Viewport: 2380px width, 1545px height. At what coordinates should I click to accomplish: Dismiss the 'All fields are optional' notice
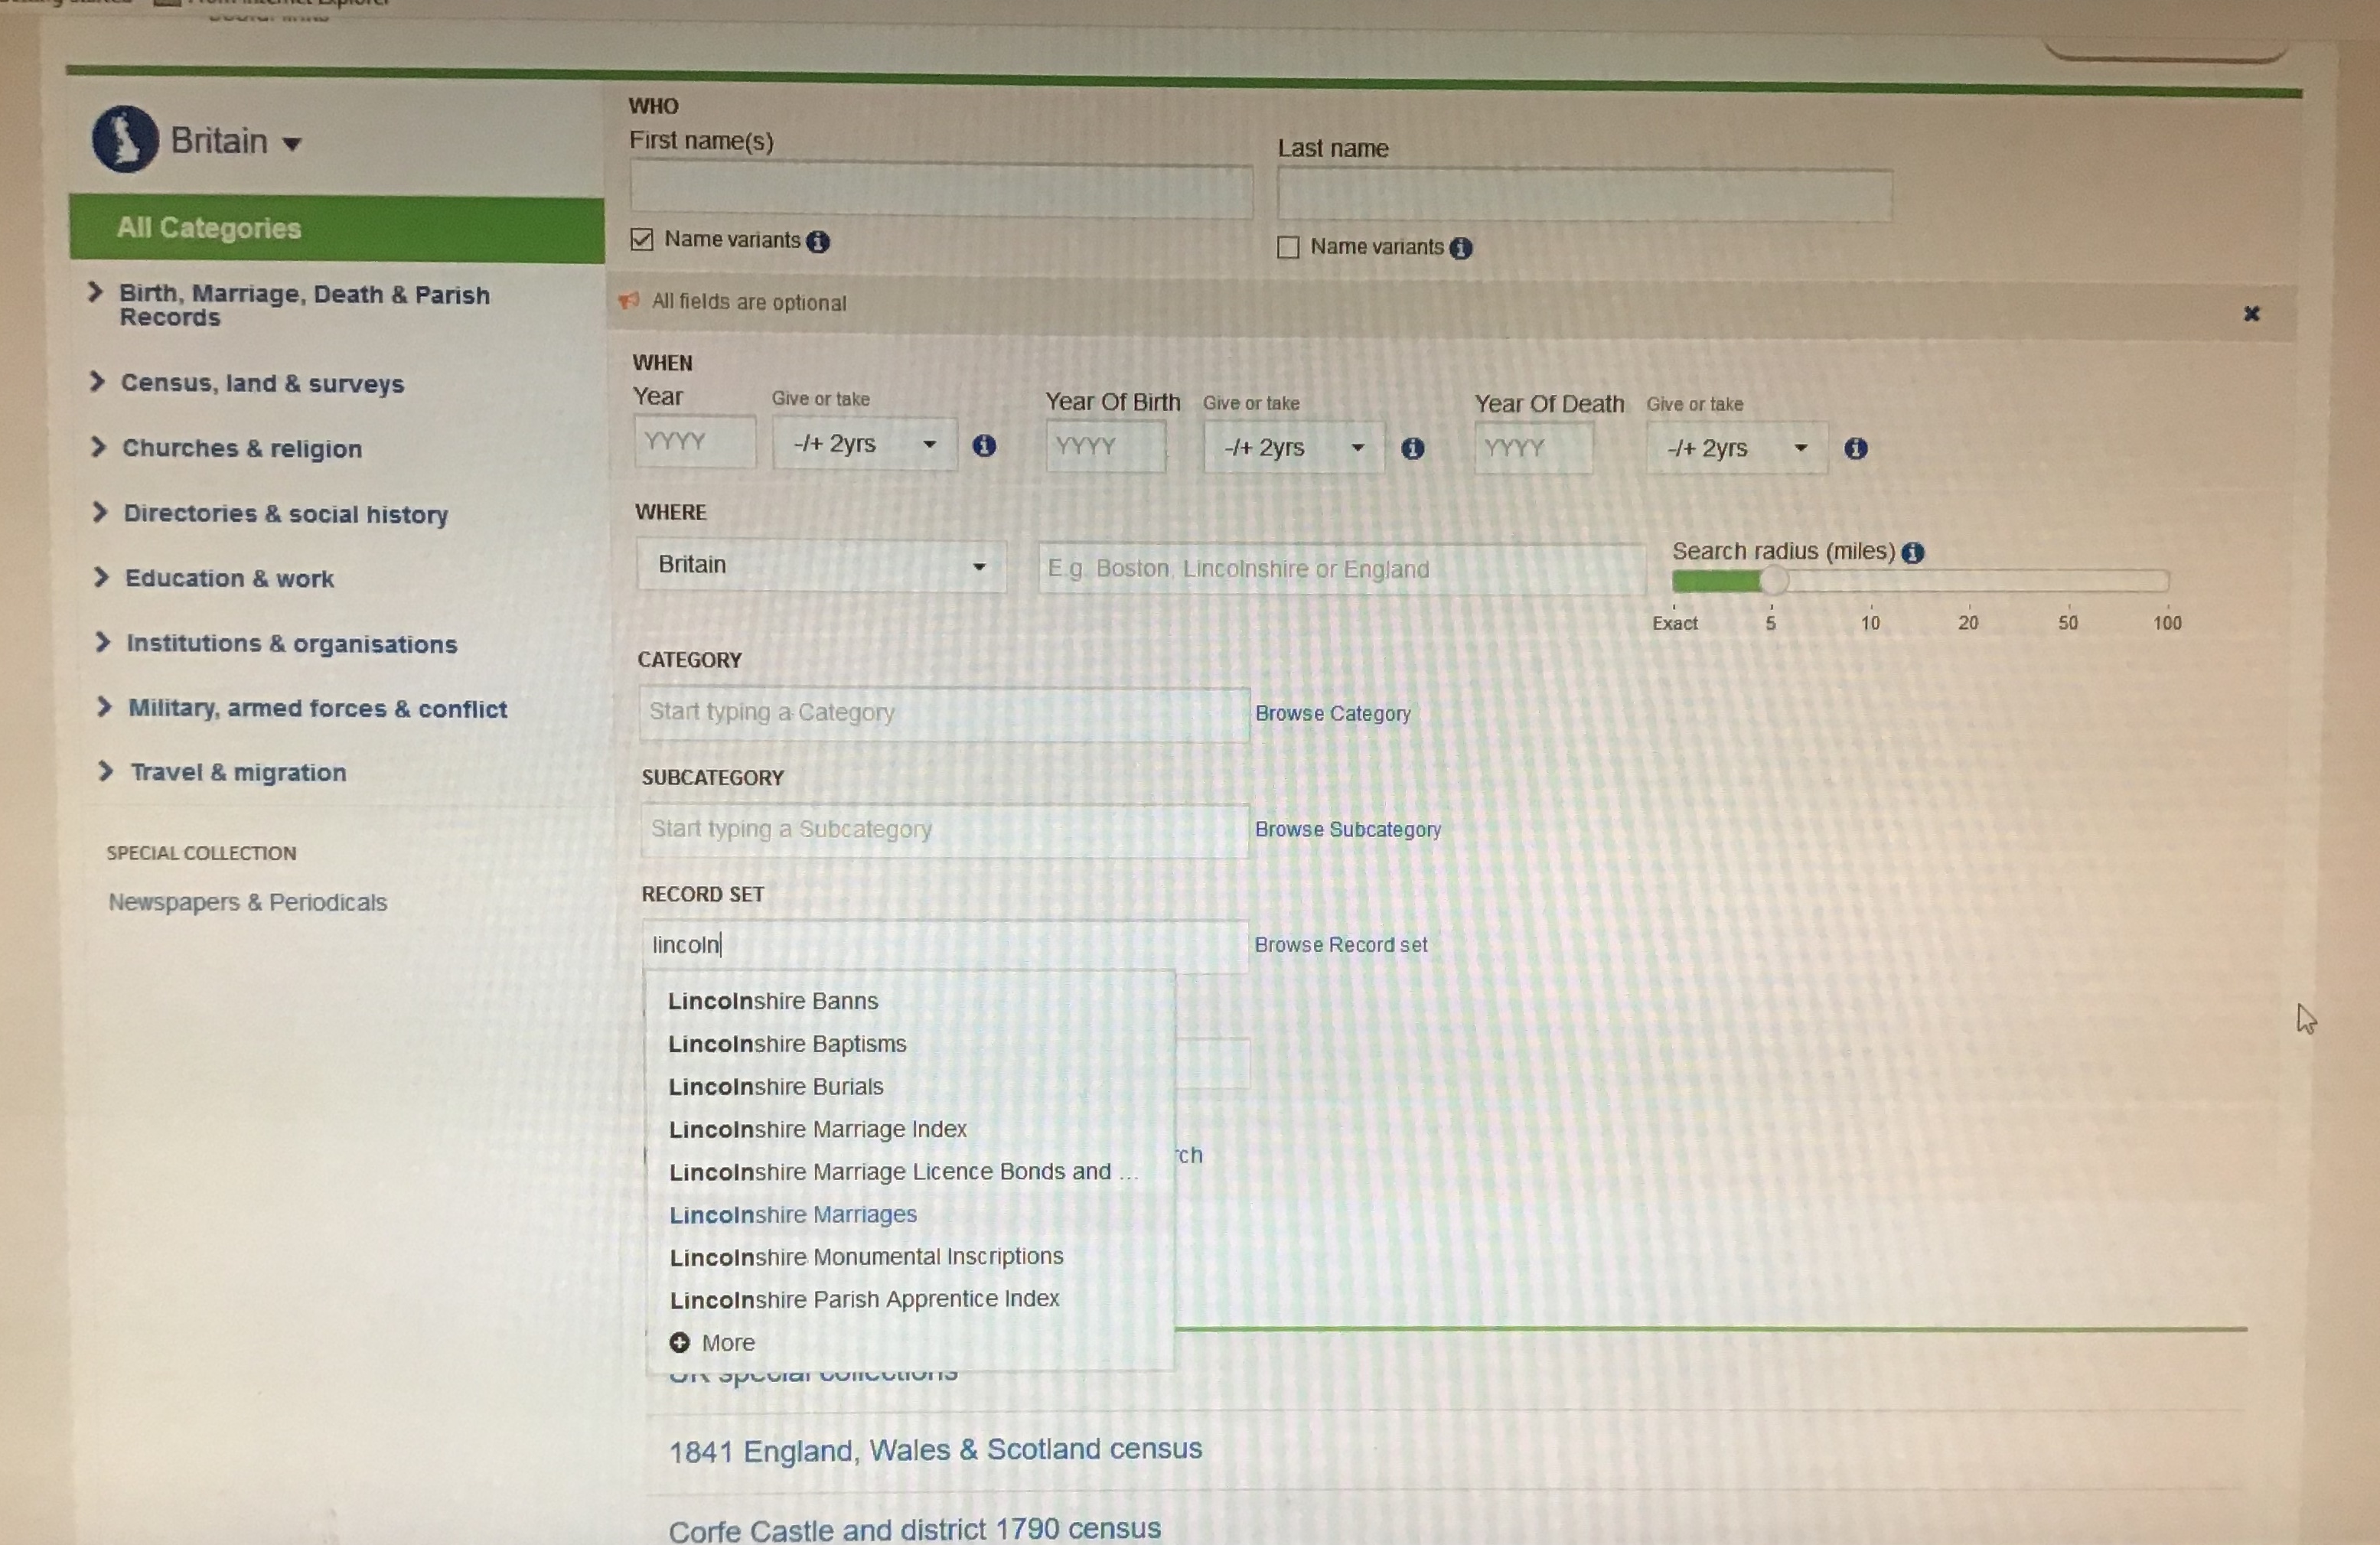(x=2252, y=314)
